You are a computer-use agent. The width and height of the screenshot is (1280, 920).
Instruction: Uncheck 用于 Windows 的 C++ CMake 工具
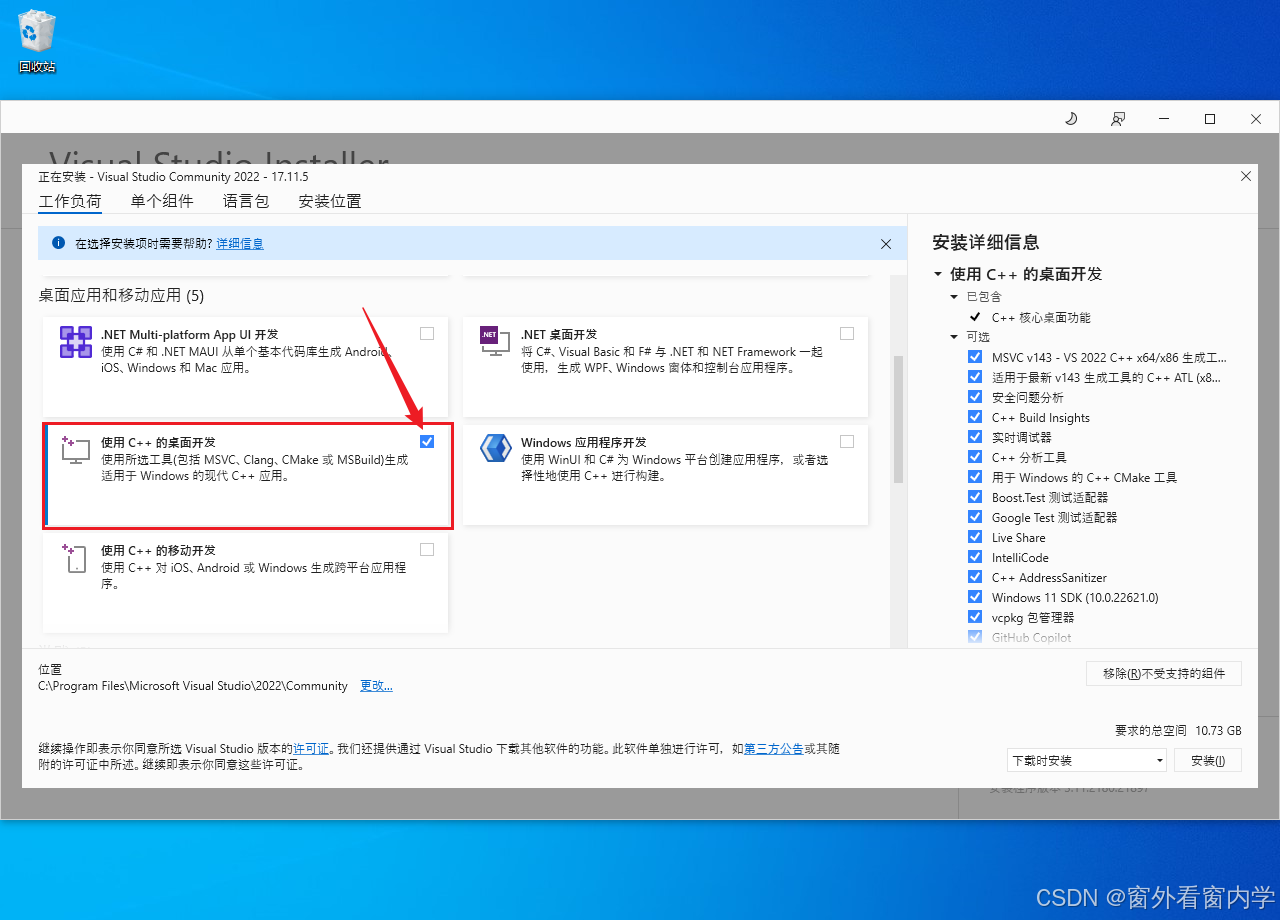point(975,477)
